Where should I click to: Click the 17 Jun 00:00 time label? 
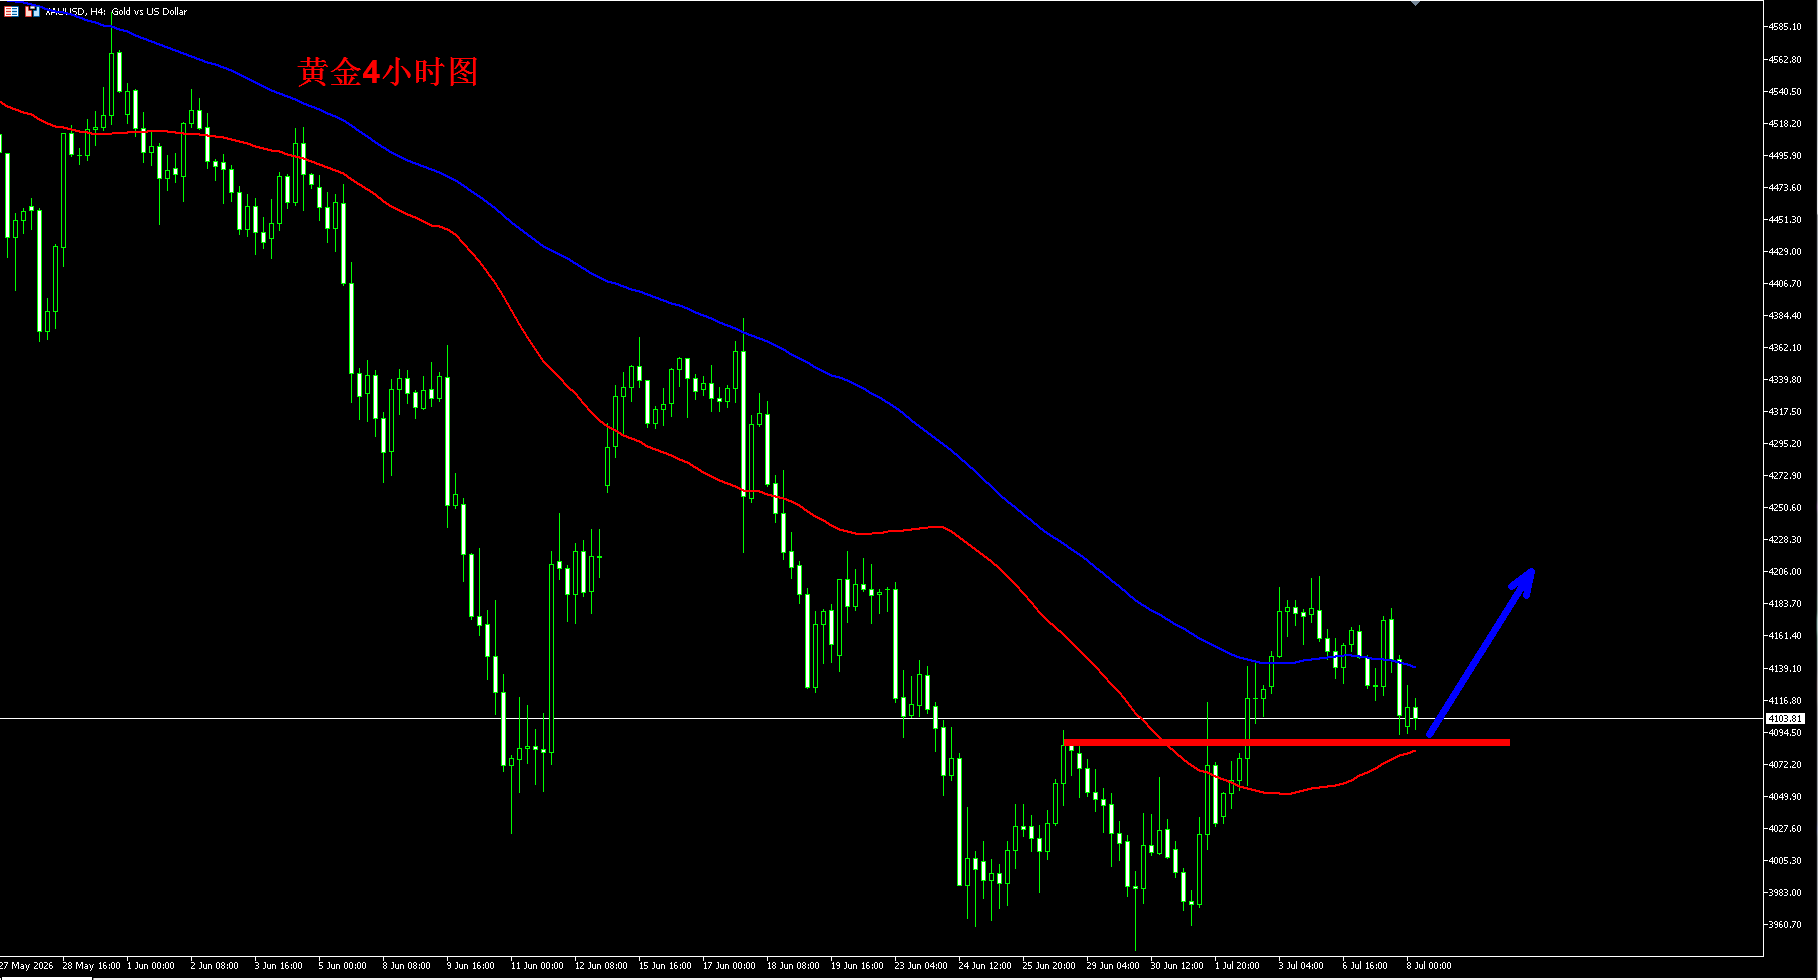click(x=729, y=966)
